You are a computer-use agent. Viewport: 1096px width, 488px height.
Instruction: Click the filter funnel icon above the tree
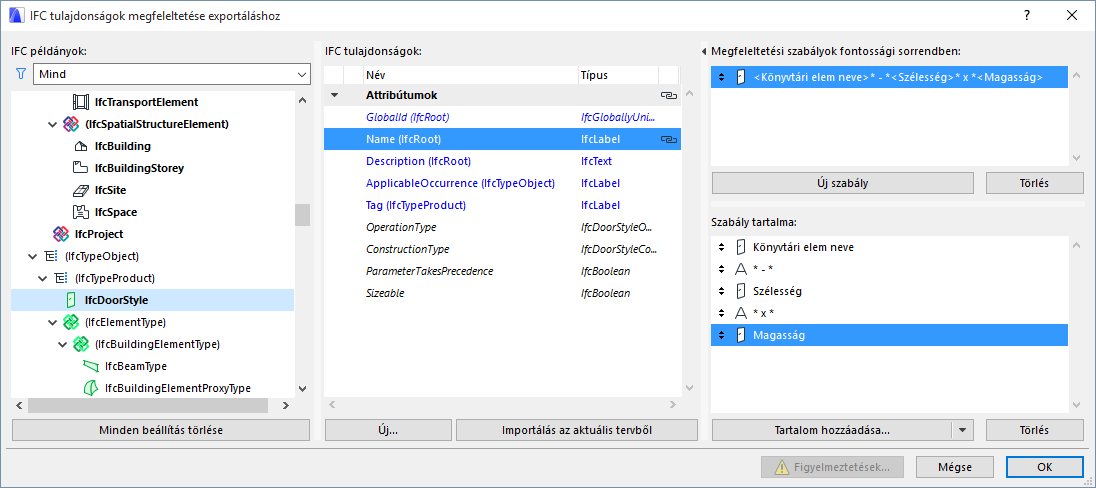[20, 74]
